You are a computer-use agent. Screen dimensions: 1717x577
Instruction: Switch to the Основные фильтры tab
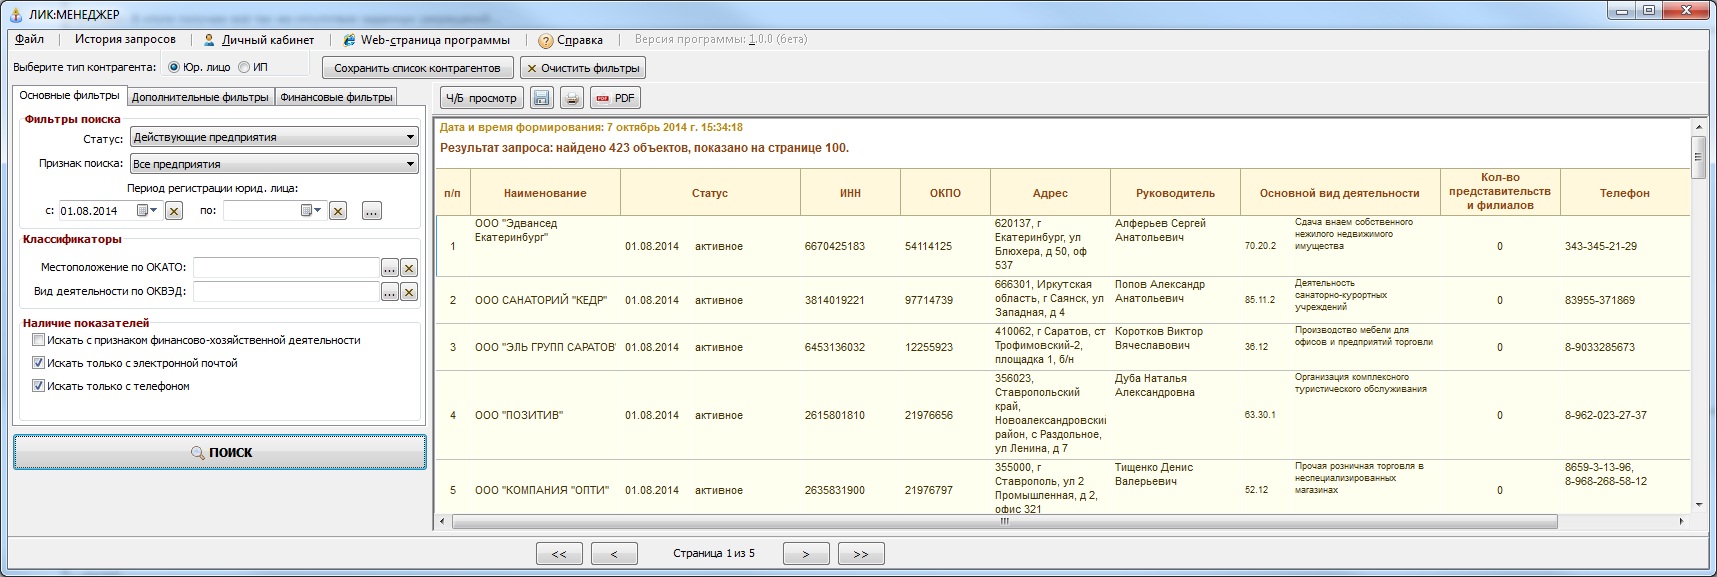point(70,96)
